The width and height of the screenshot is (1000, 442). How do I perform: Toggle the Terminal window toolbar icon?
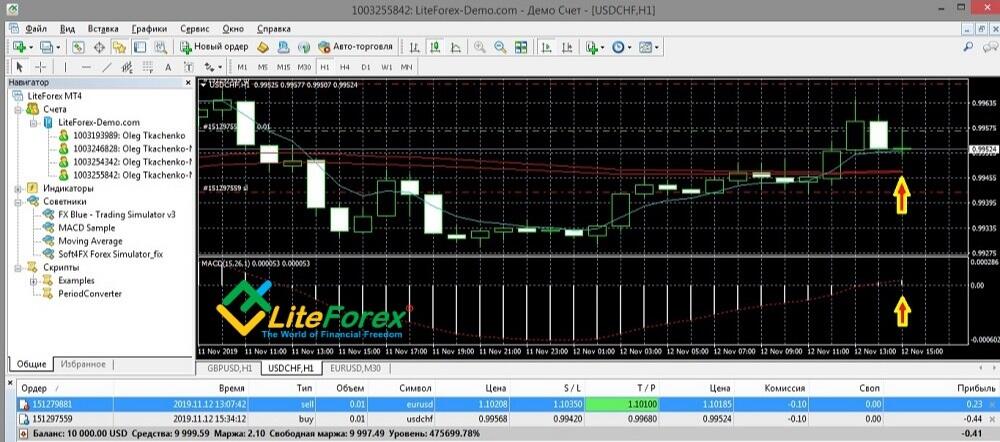140,47
